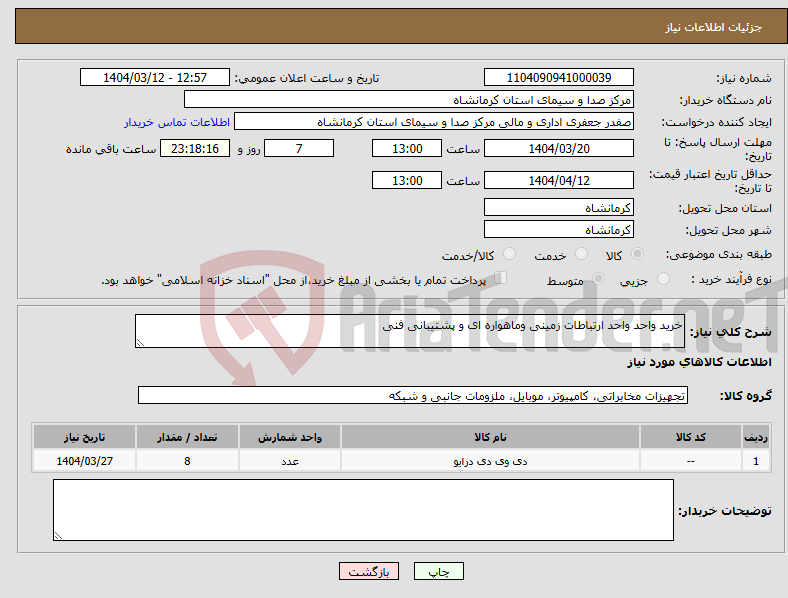Click the استان محل تحویل label

pos(725,208)
